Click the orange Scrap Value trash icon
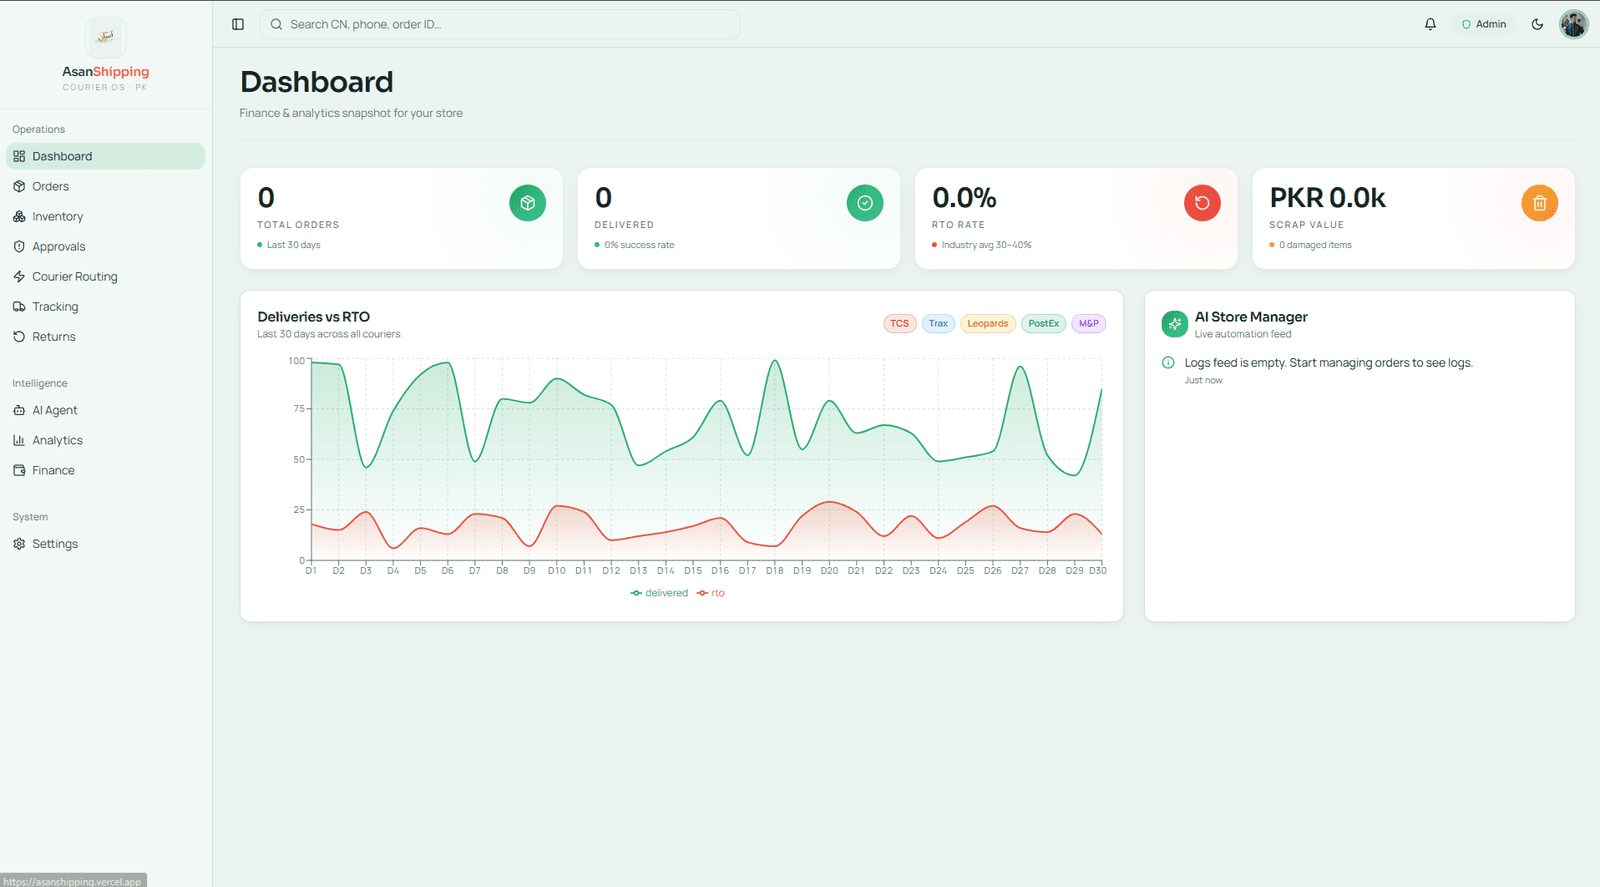Image resolution: width=1600 pixels, height=887 pixels. coord(1540,203)
